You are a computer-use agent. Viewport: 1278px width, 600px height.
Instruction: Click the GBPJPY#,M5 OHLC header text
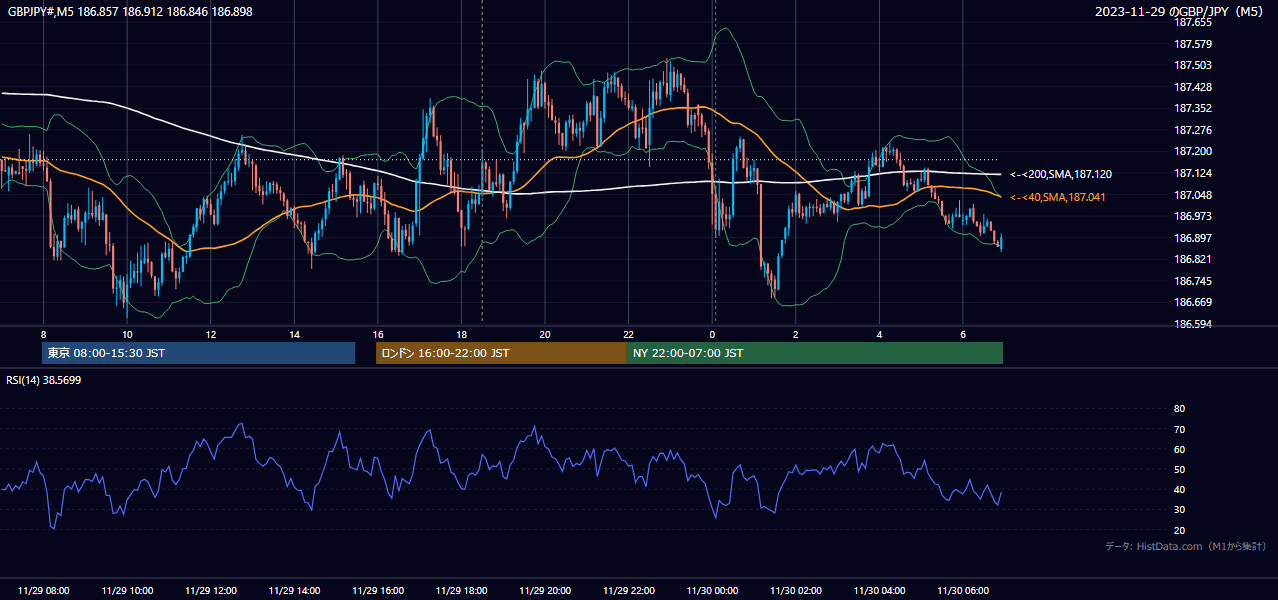[x=130, y=10]
